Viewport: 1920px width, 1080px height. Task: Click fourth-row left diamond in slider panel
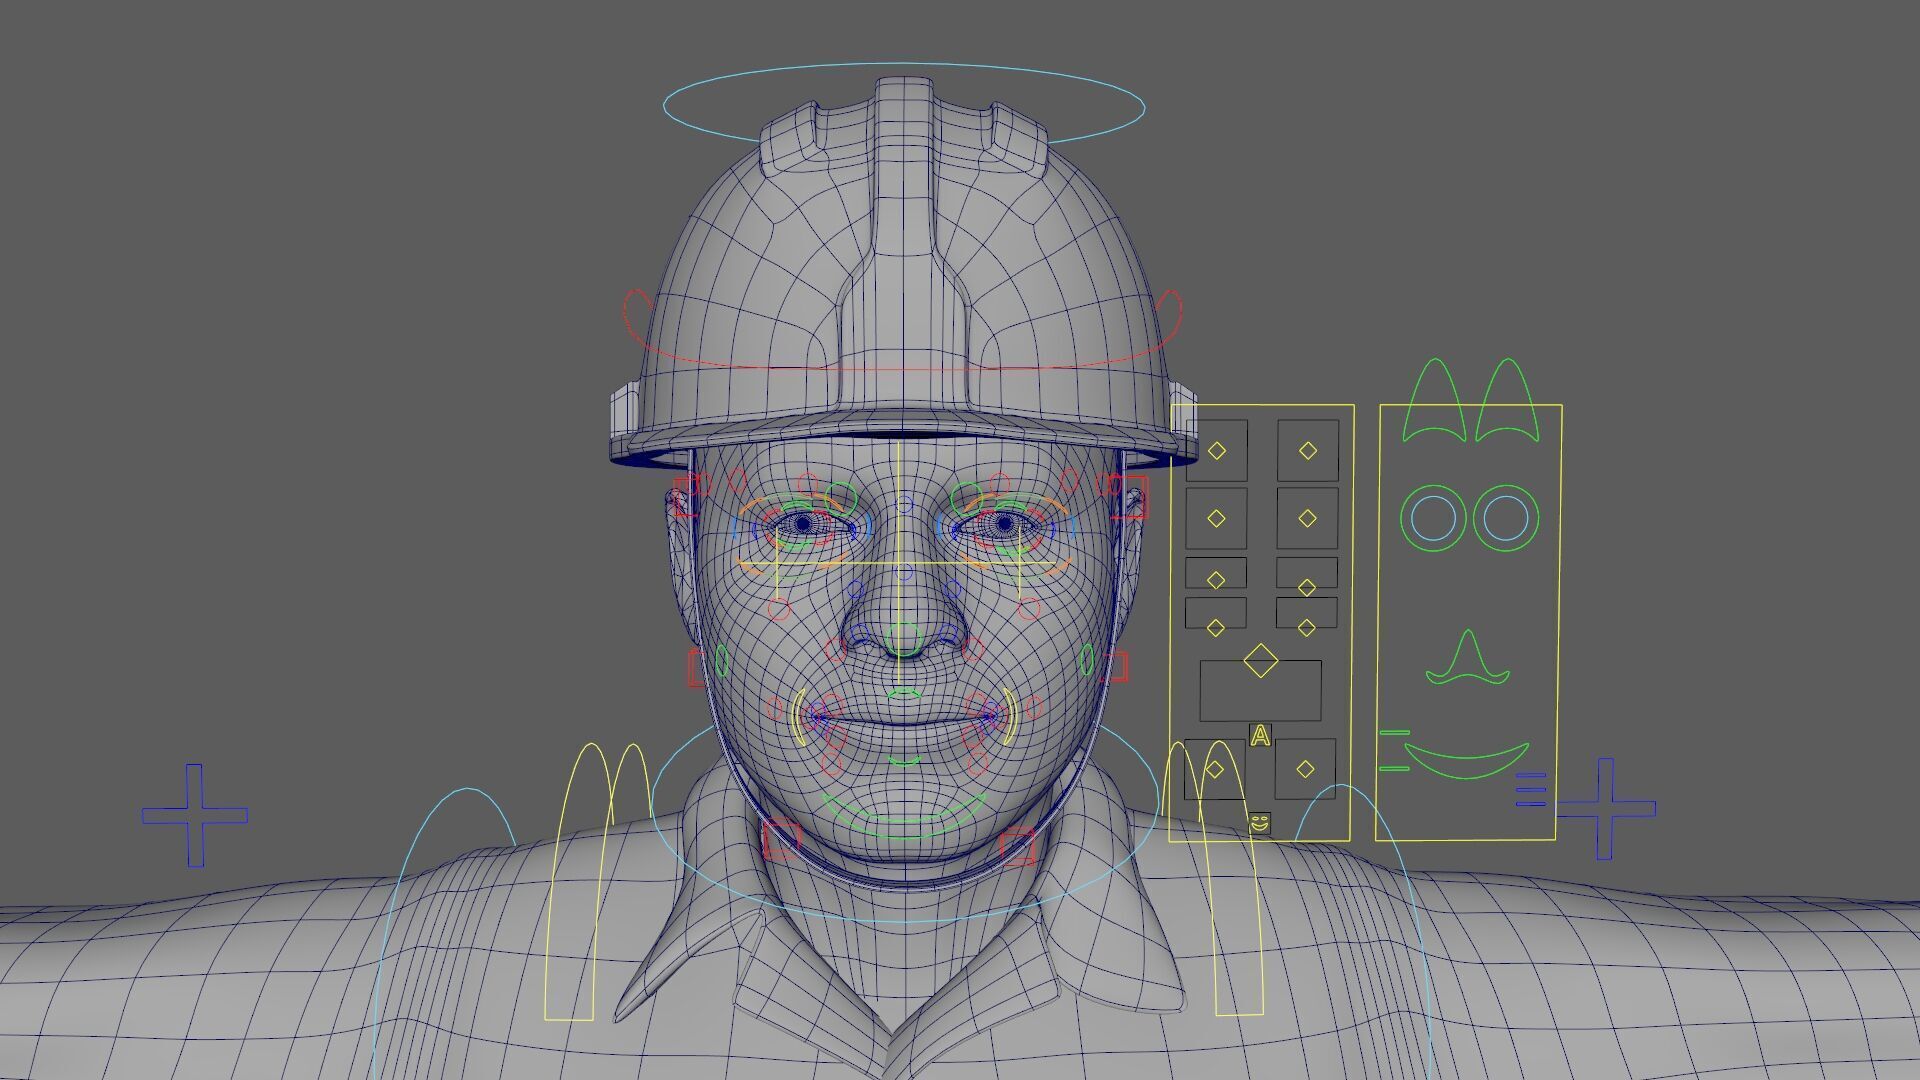(1216, 628)
